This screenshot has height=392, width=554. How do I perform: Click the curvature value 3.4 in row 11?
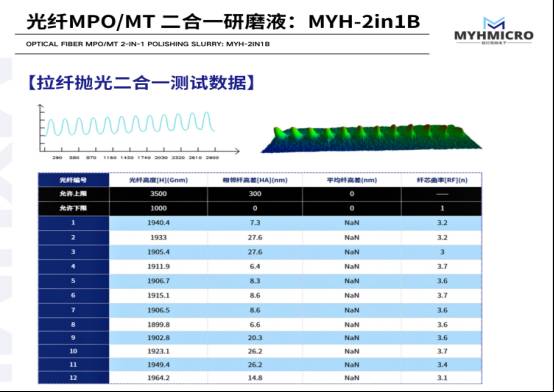[x=442, y=364]
